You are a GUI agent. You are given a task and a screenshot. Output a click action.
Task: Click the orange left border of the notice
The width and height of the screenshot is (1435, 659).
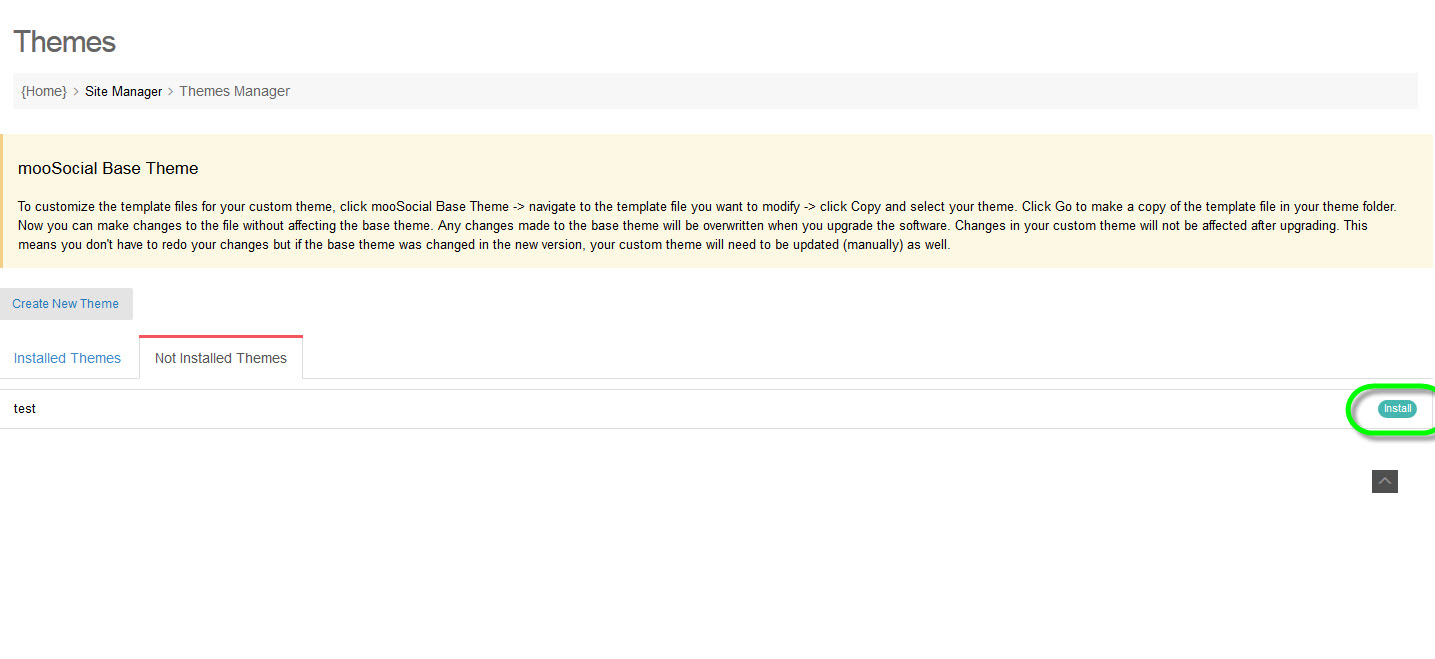pos(1,200)
